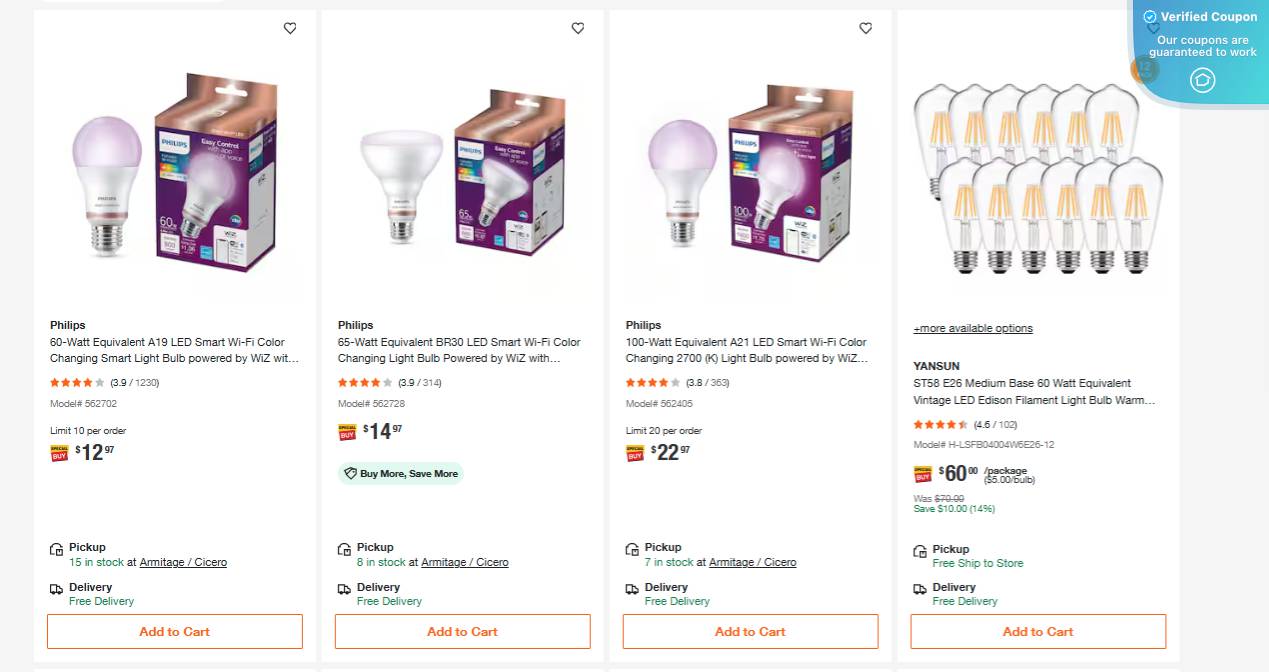Click the home icon in the Verified Coupon popup
1269x672 pixels.
(x=1202, y=80)
